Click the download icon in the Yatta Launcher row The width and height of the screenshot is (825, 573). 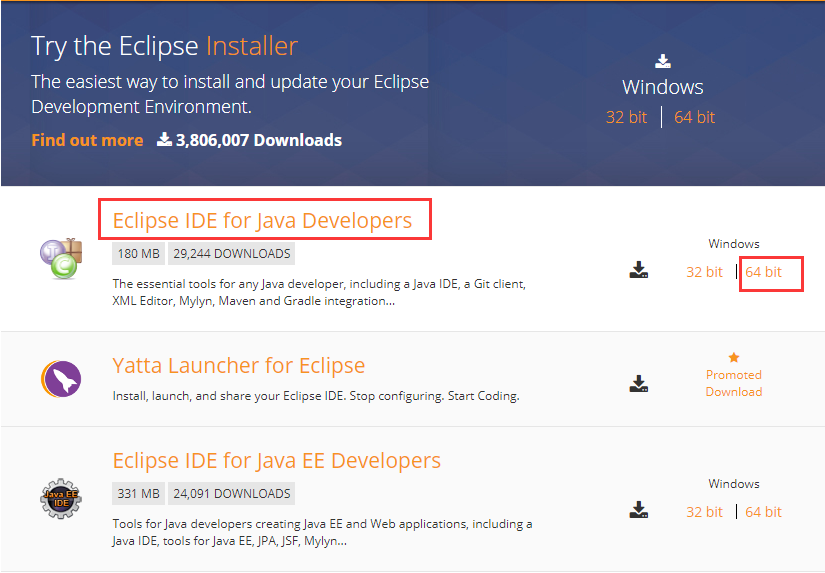pyautogui.click(x=639, y=384)
